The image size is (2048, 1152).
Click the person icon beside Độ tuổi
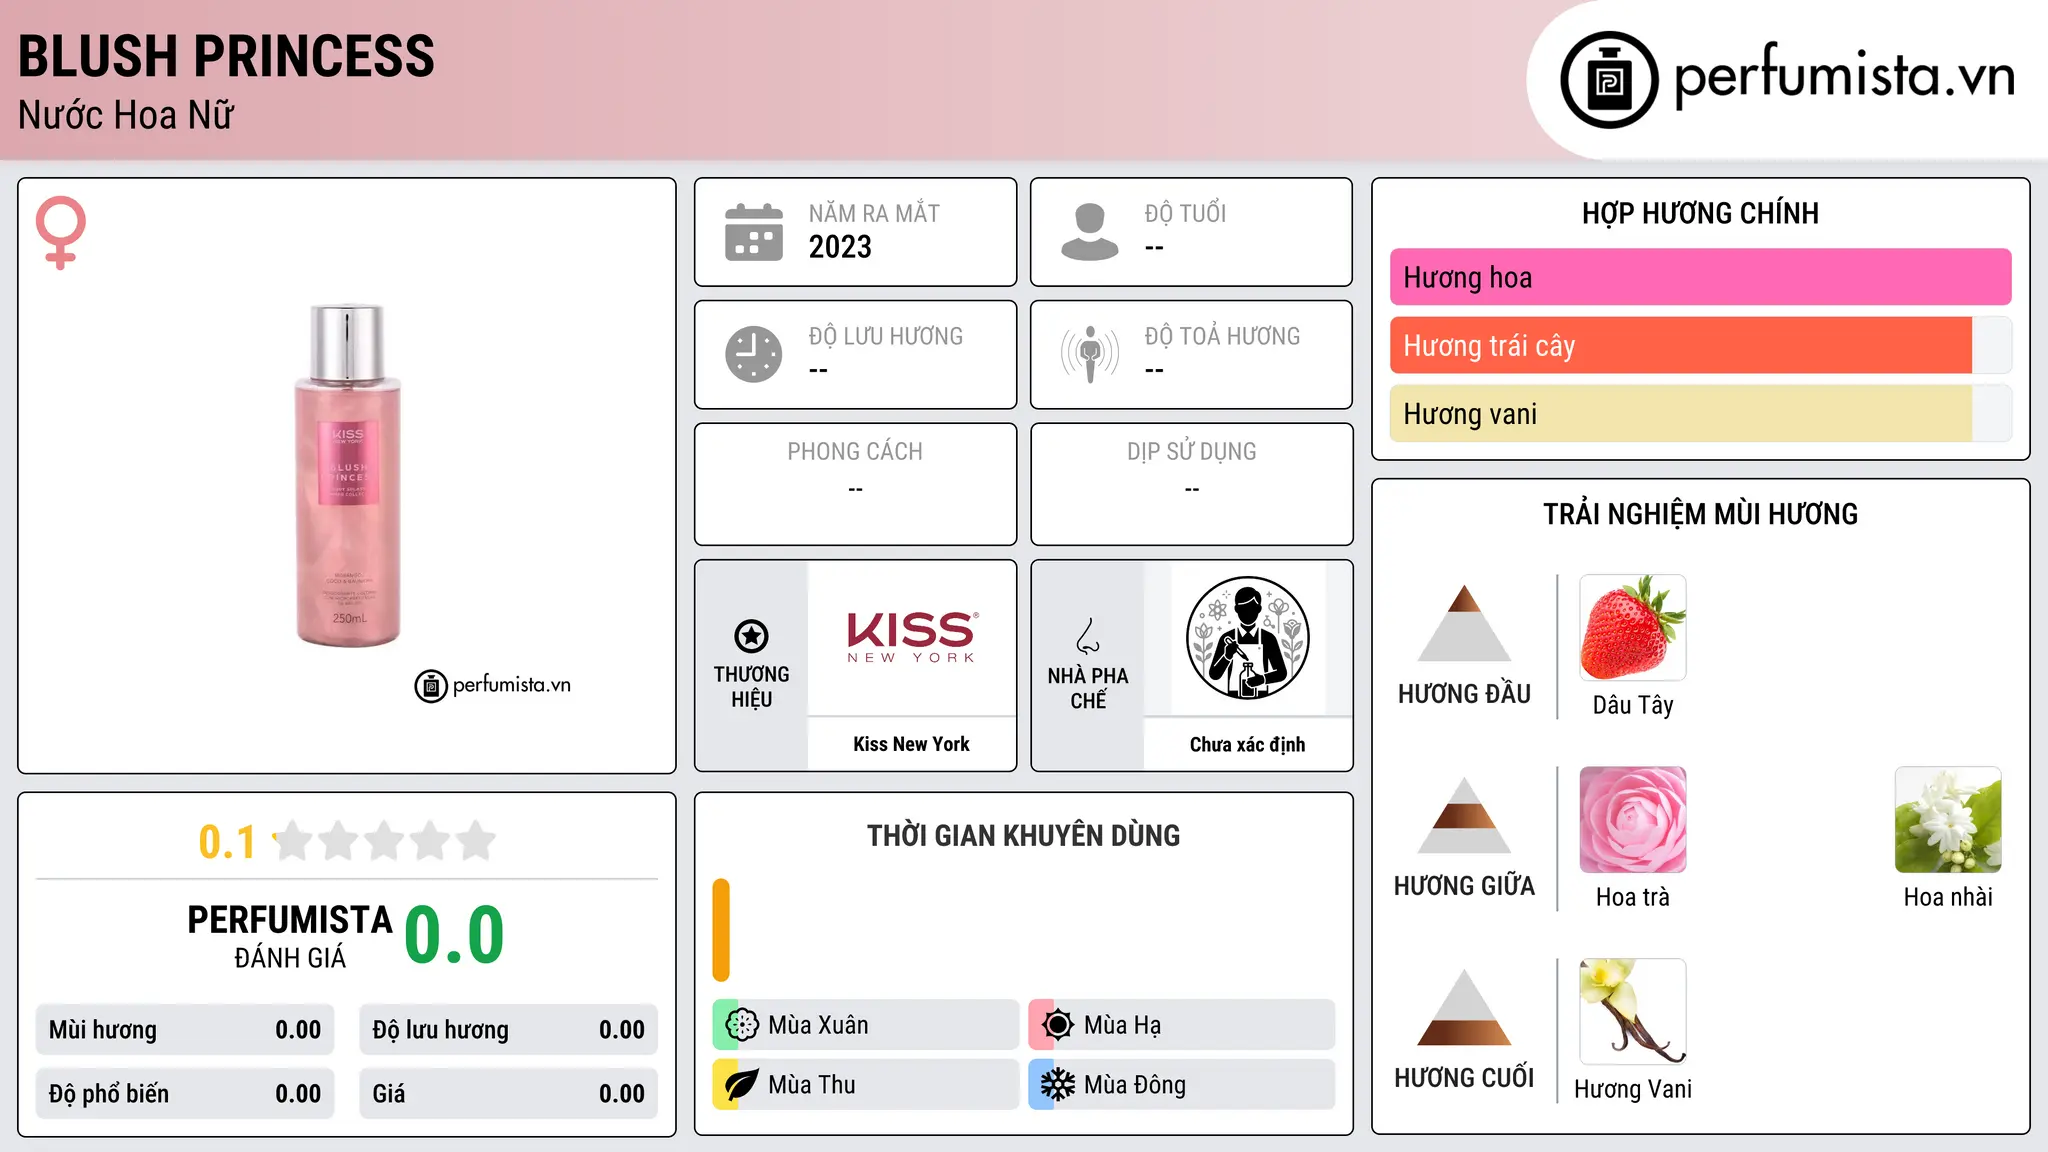[1090, 232]
